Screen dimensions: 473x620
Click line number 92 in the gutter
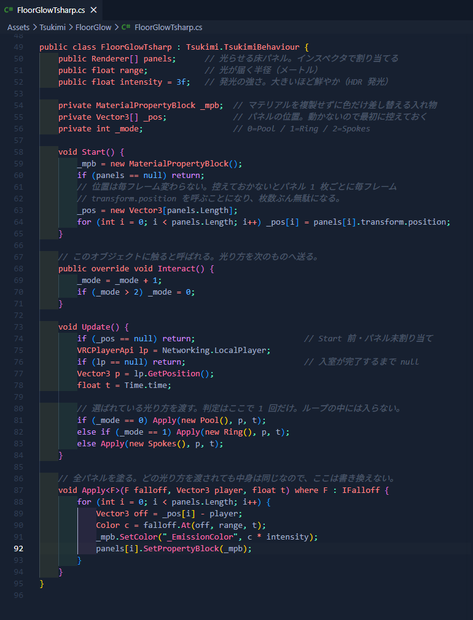[x=18, y=548]
